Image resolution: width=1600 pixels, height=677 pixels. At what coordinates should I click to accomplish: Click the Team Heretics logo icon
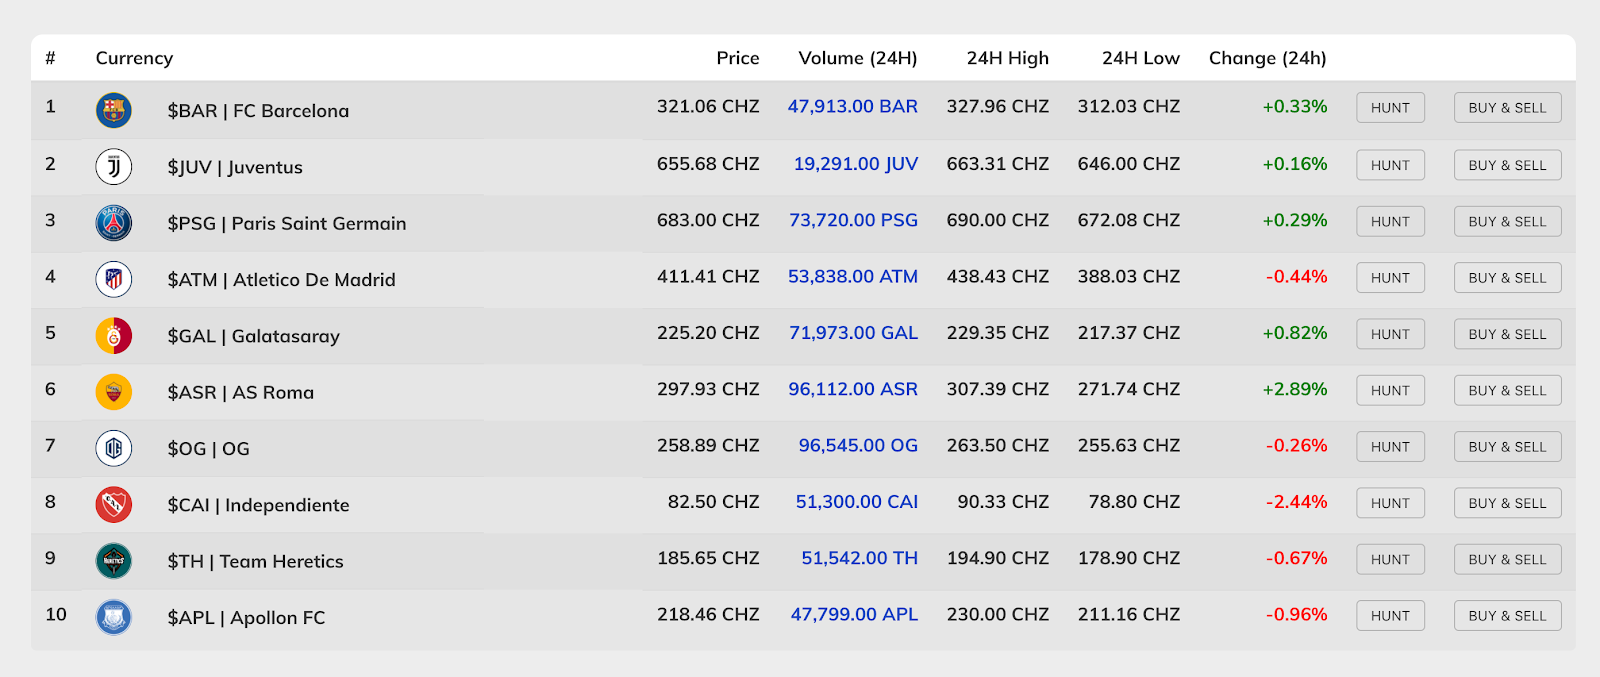(114, 561)
